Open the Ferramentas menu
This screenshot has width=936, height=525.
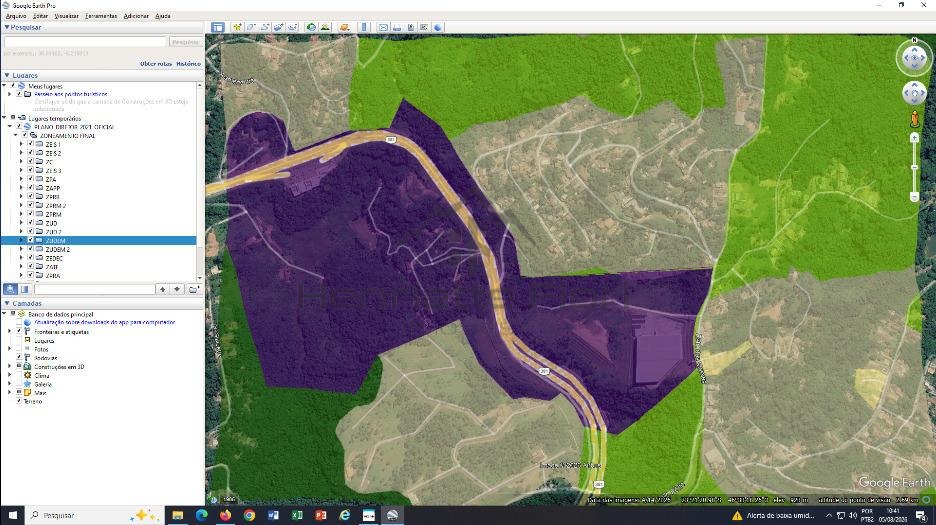click(101, 16)
